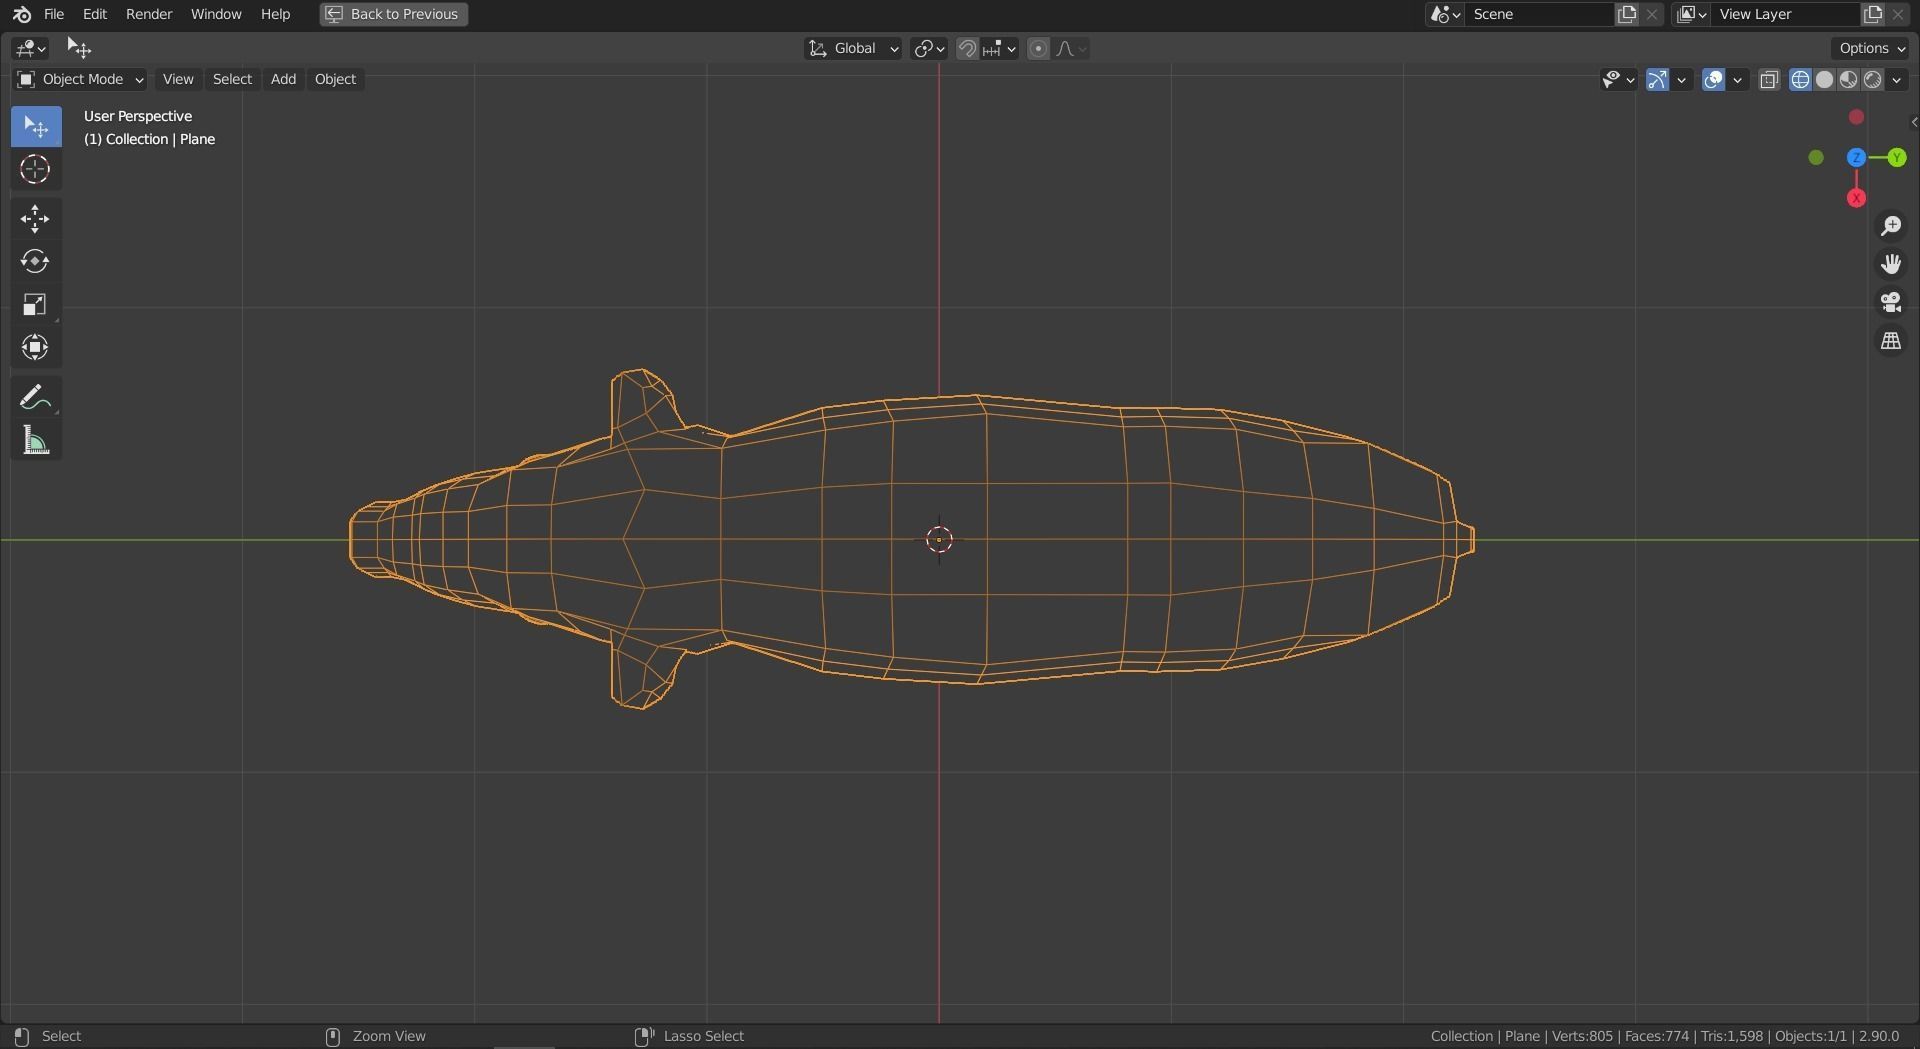Click the Scene name field

1541,14
